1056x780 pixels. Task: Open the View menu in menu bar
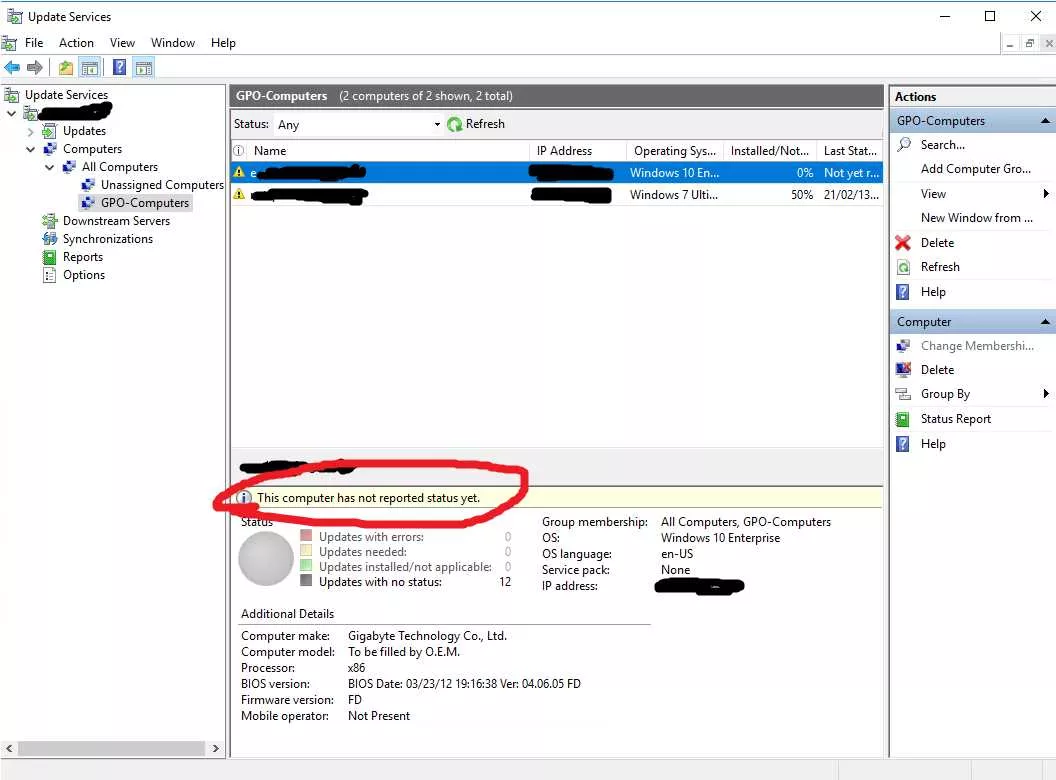(122, 42)
